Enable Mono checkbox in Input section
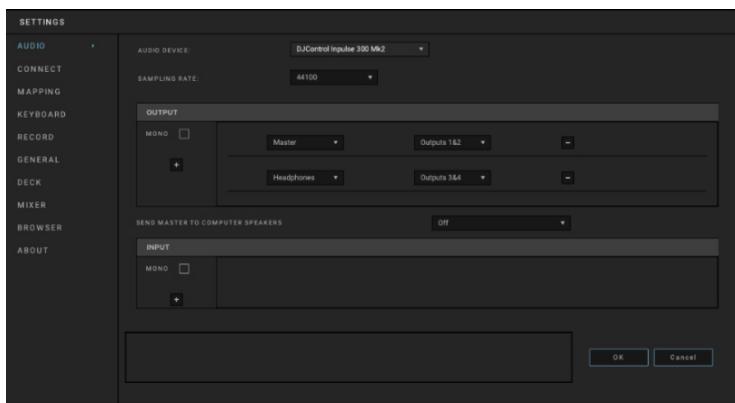The width and height of the screenshot is (735, 403). tap(184, 269)
